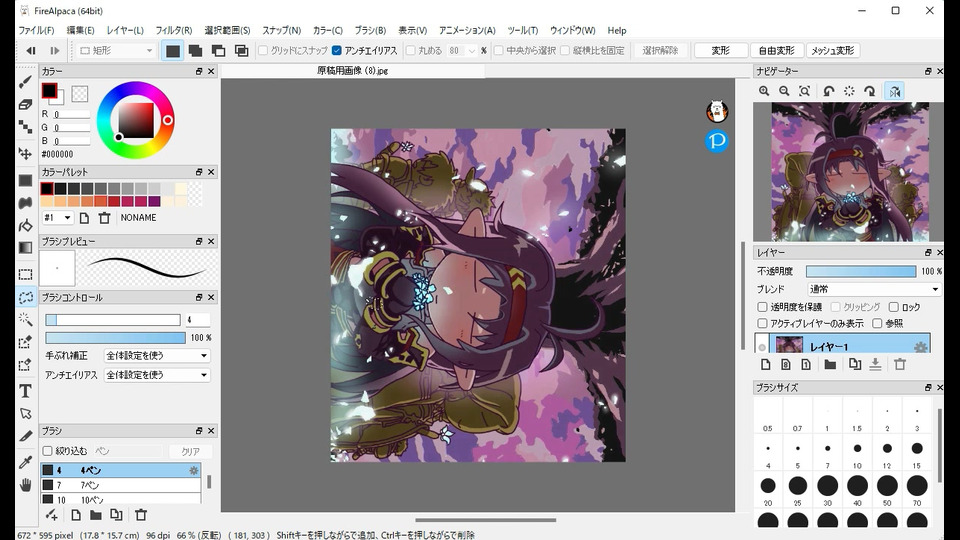Check 透明度を保護 in the layer panel
This screenshot has height=540, width=960.
[762, 307]
